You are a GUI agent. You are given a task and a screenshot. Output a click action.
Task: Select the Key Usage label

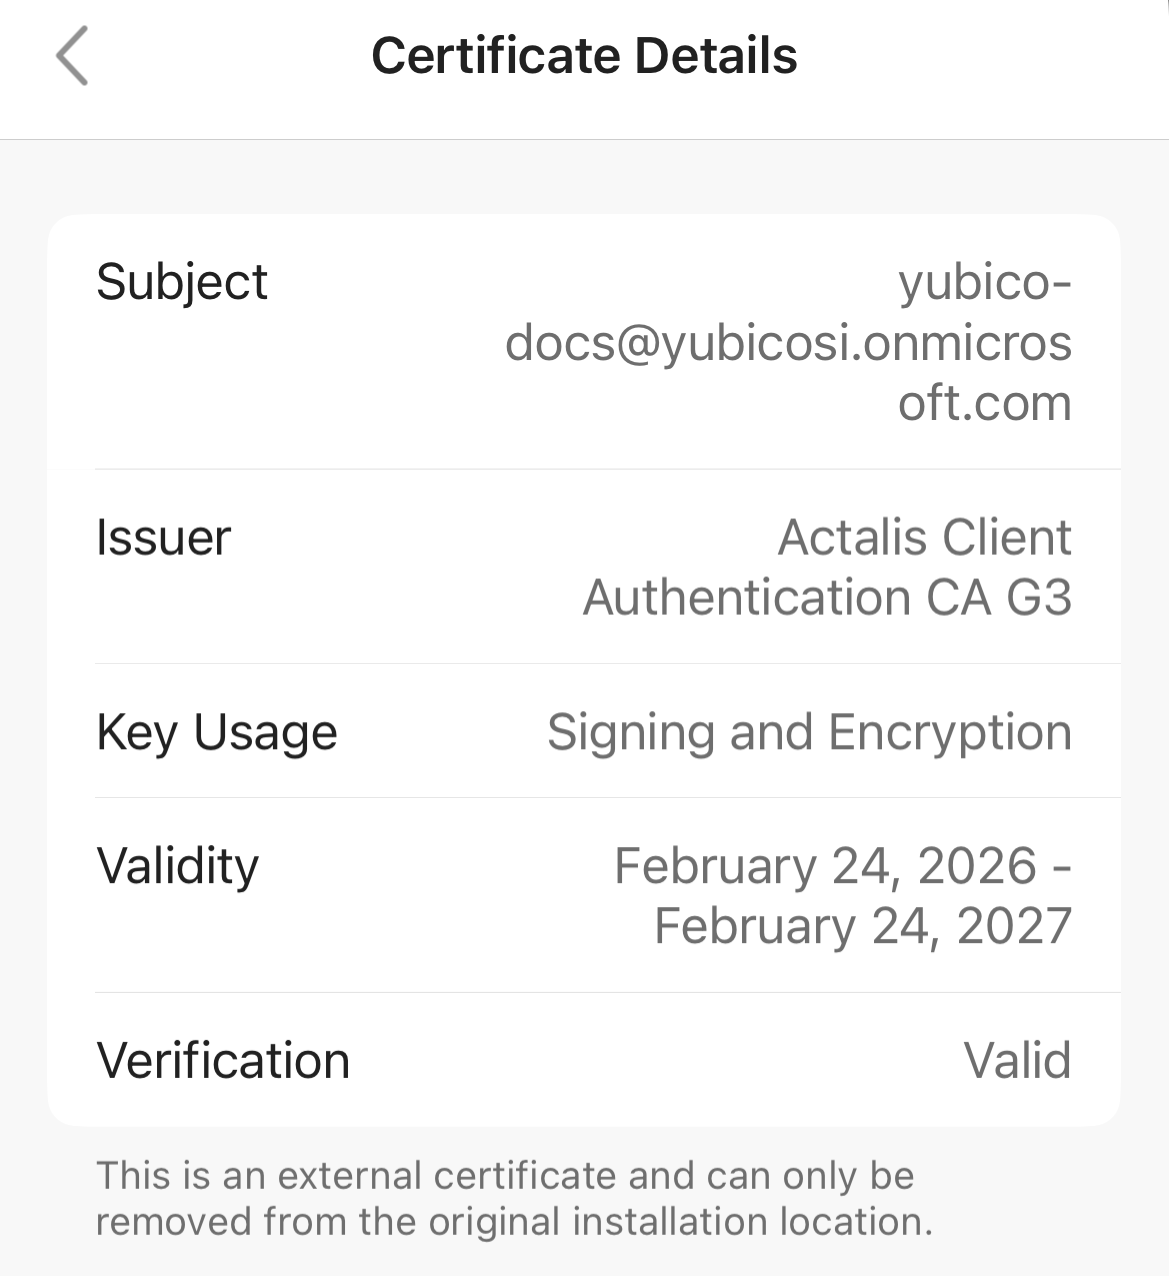(x=216, y=733)
